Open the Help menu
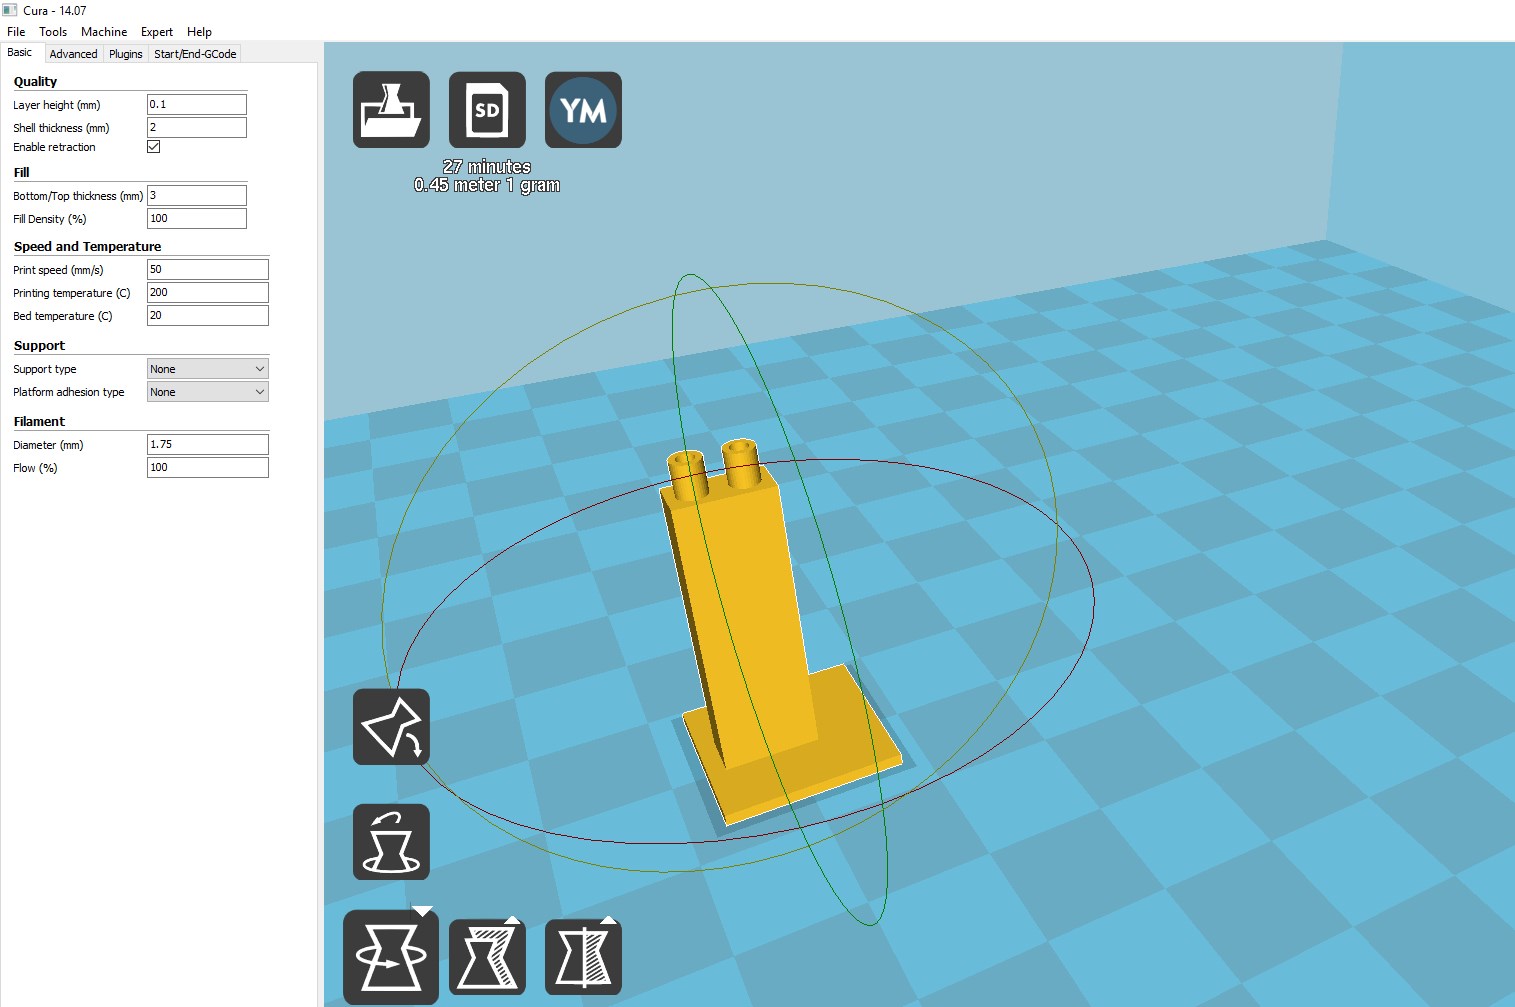Image resolution: width=1515 pixels, height=1007 pixels. click(199, 32)
